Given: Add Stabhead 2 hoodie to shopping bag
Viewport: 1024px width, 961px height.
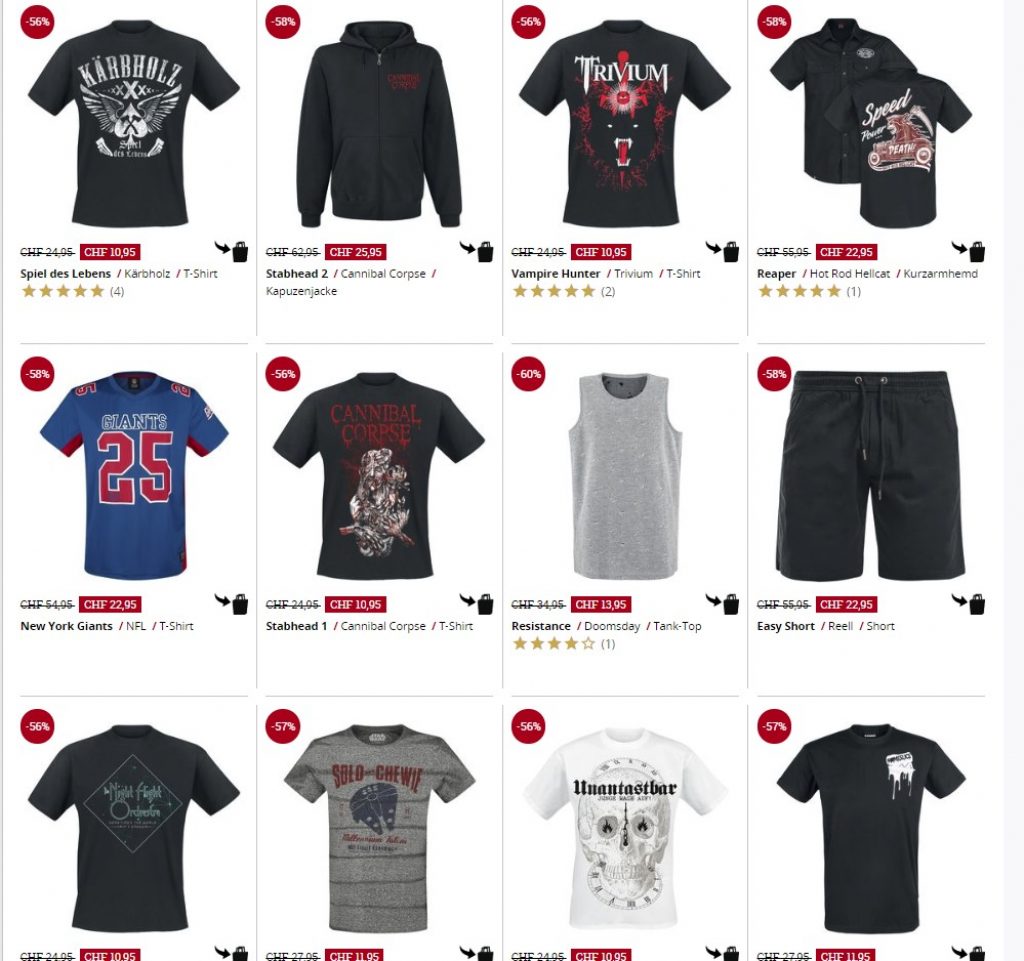Looking at the screenshot, I should [x=477, y=251].
